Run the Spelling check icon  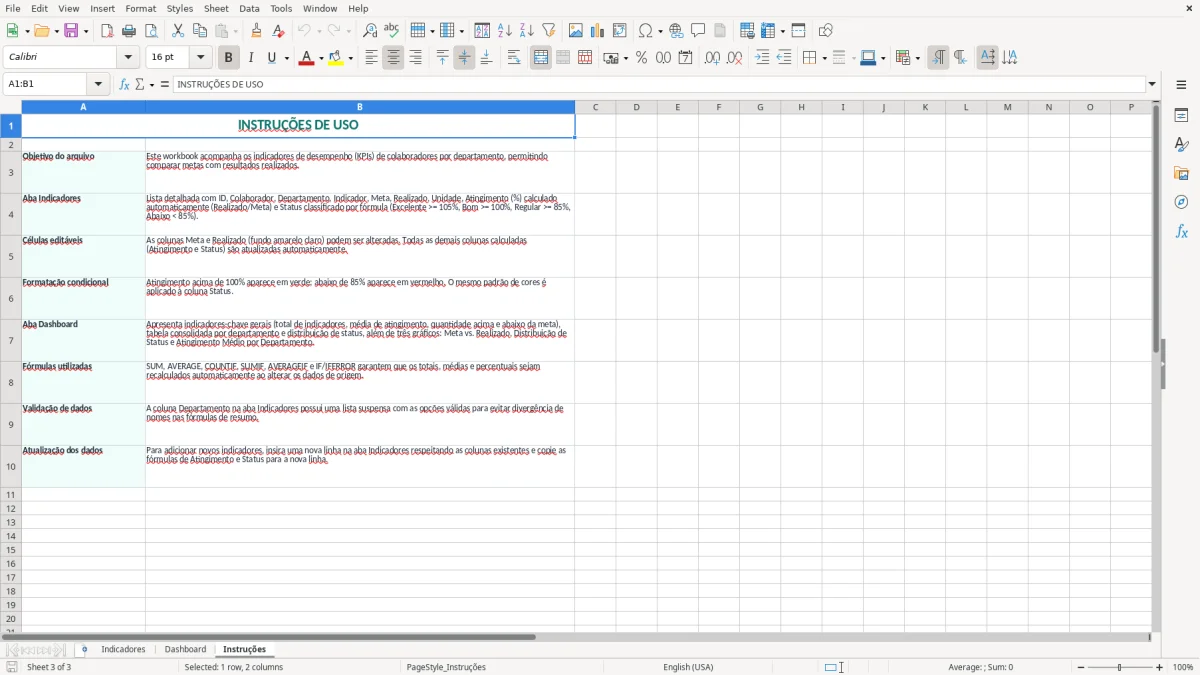point(392,31)
